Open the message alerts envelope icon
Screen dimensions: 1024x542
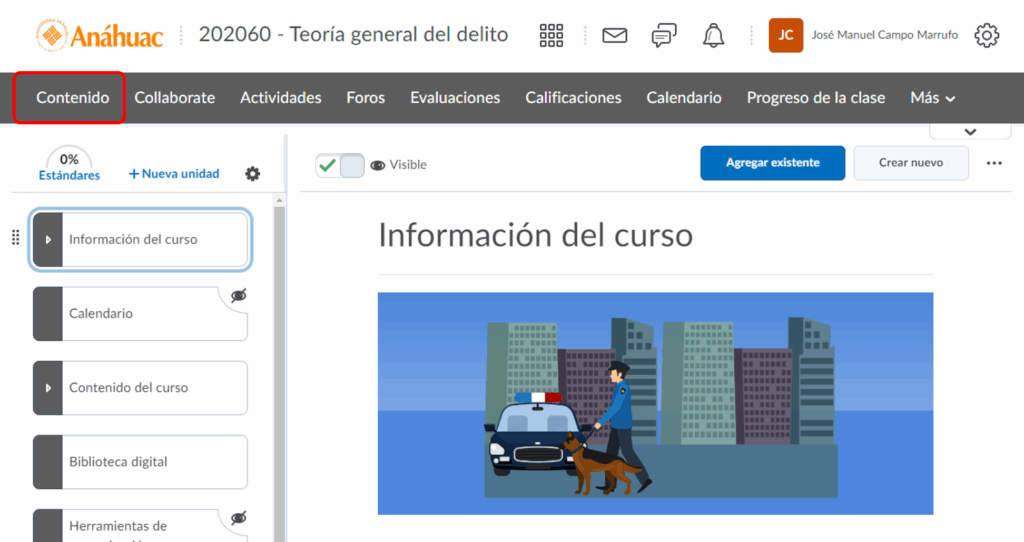click(x=614, y=36)
